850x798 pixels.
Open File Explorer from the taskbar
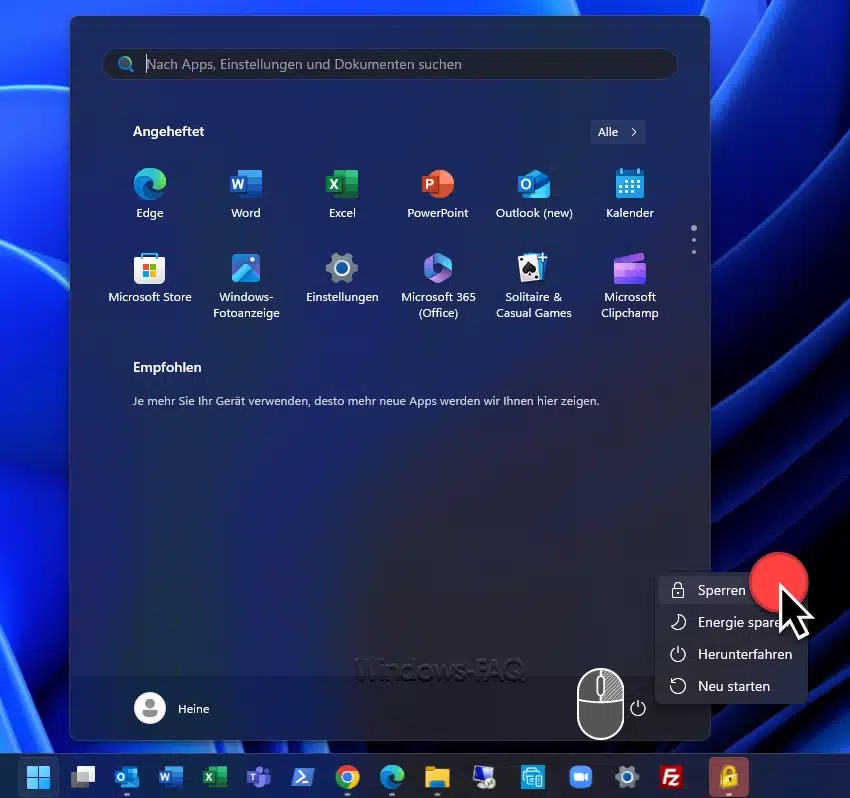coord(437,777)
